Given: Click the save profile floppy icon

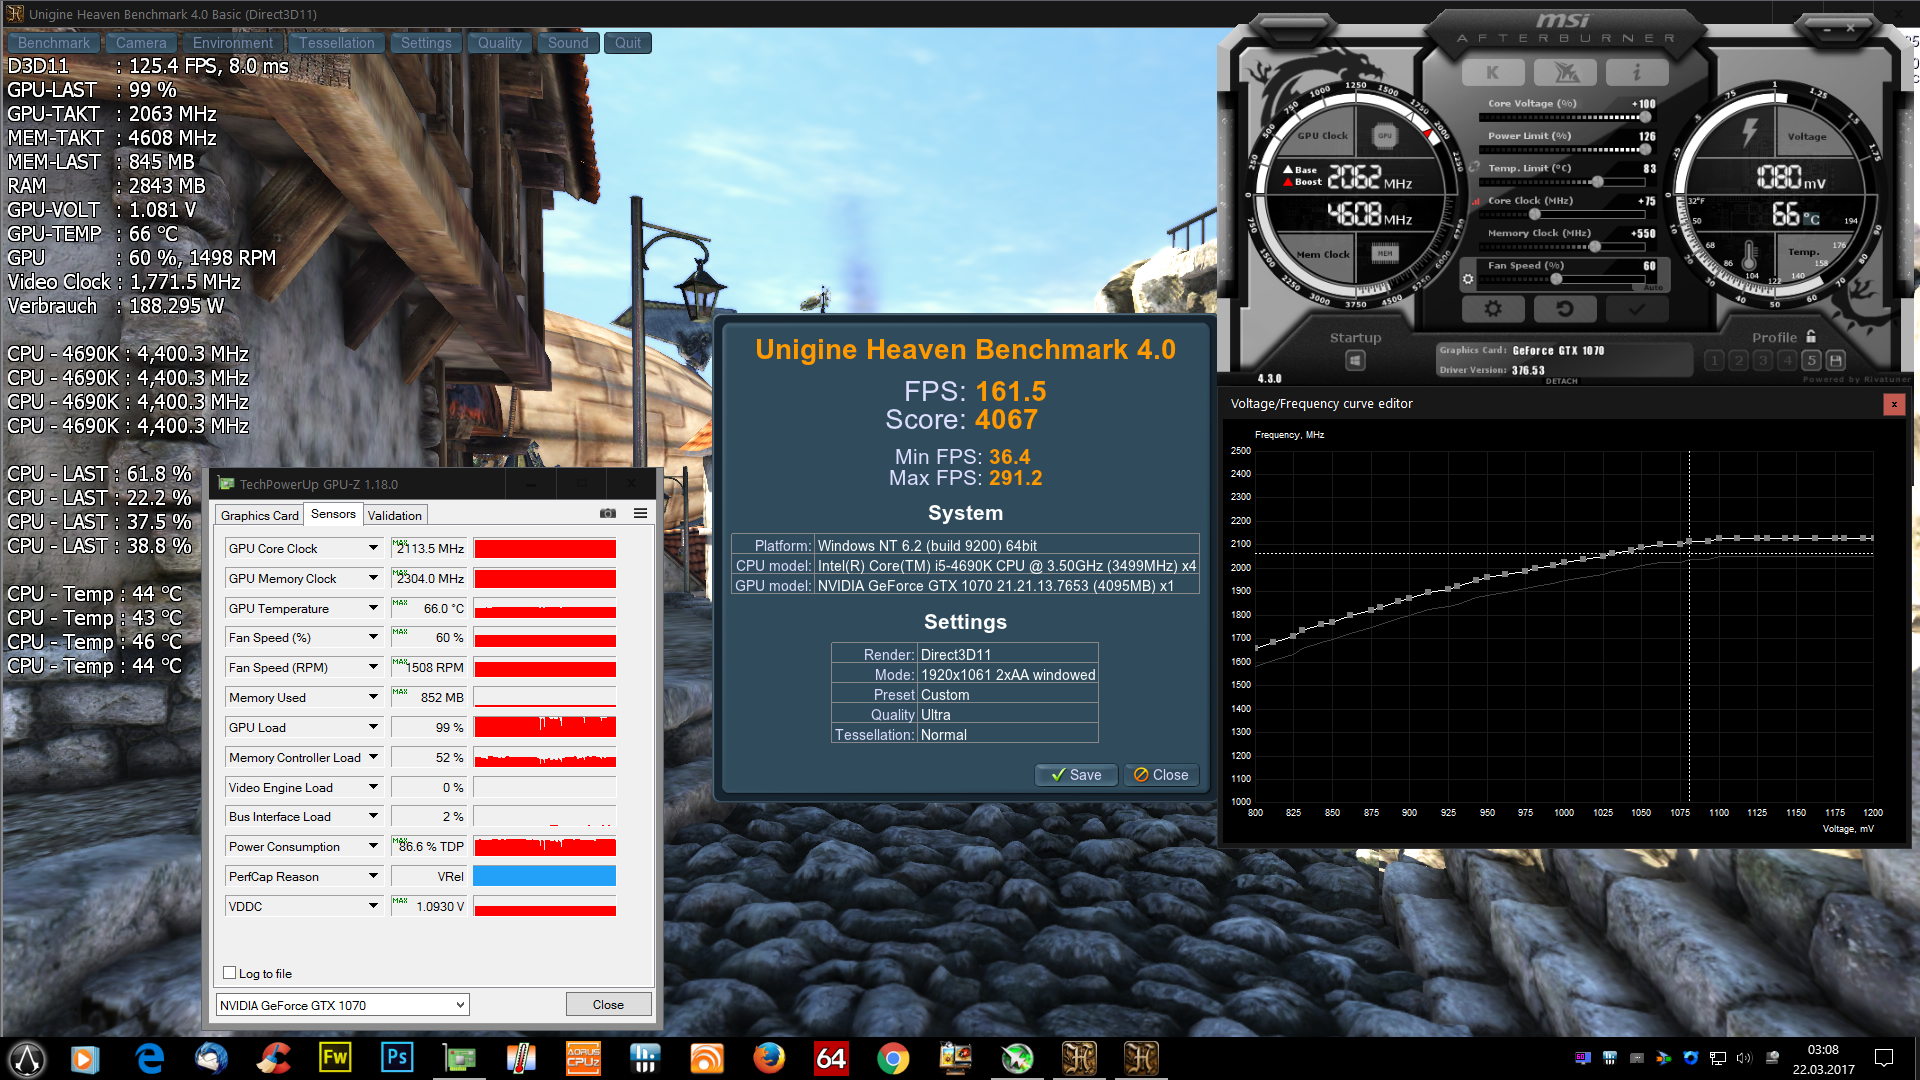Looking at the screenshot, I should tap(1836, 360).
